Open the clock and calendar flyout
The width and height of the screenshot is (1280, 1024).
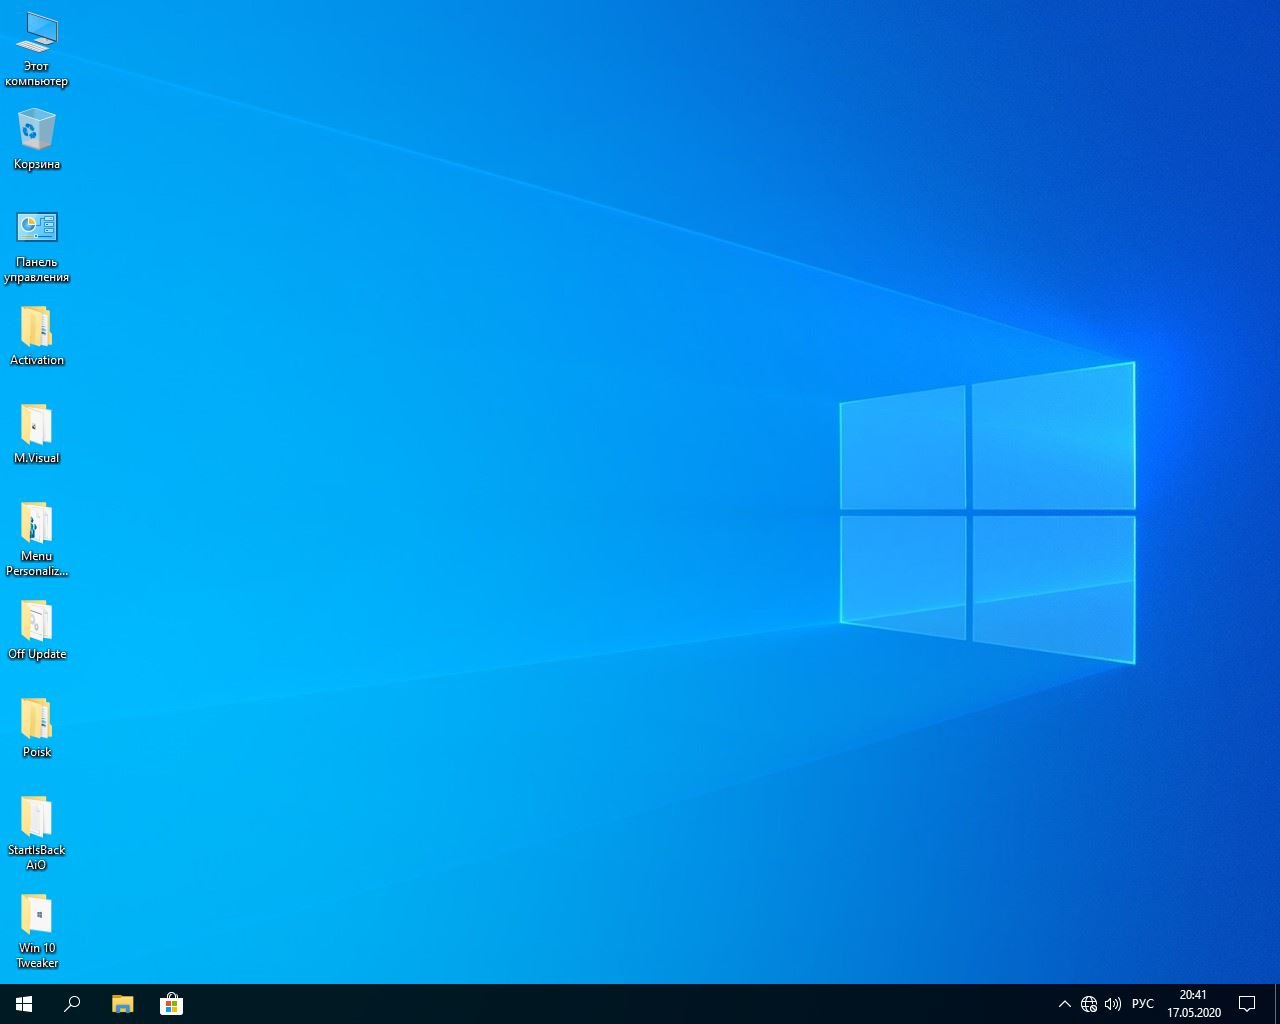click(x=1193, y=1004)
